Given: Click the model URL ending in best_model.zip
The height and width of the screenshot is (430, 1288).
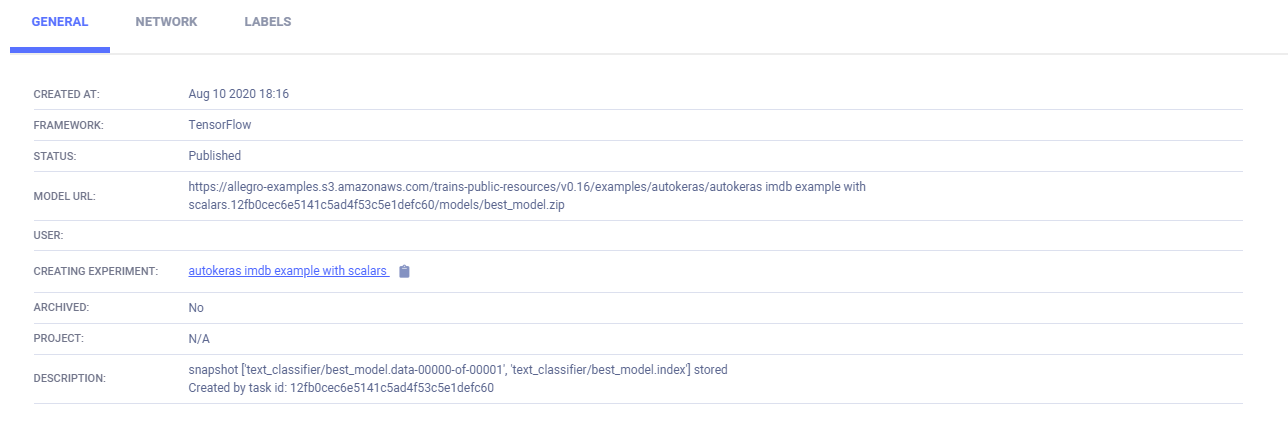Looking at the screenshot, I should pyautogui.click(x=526, y=195).
